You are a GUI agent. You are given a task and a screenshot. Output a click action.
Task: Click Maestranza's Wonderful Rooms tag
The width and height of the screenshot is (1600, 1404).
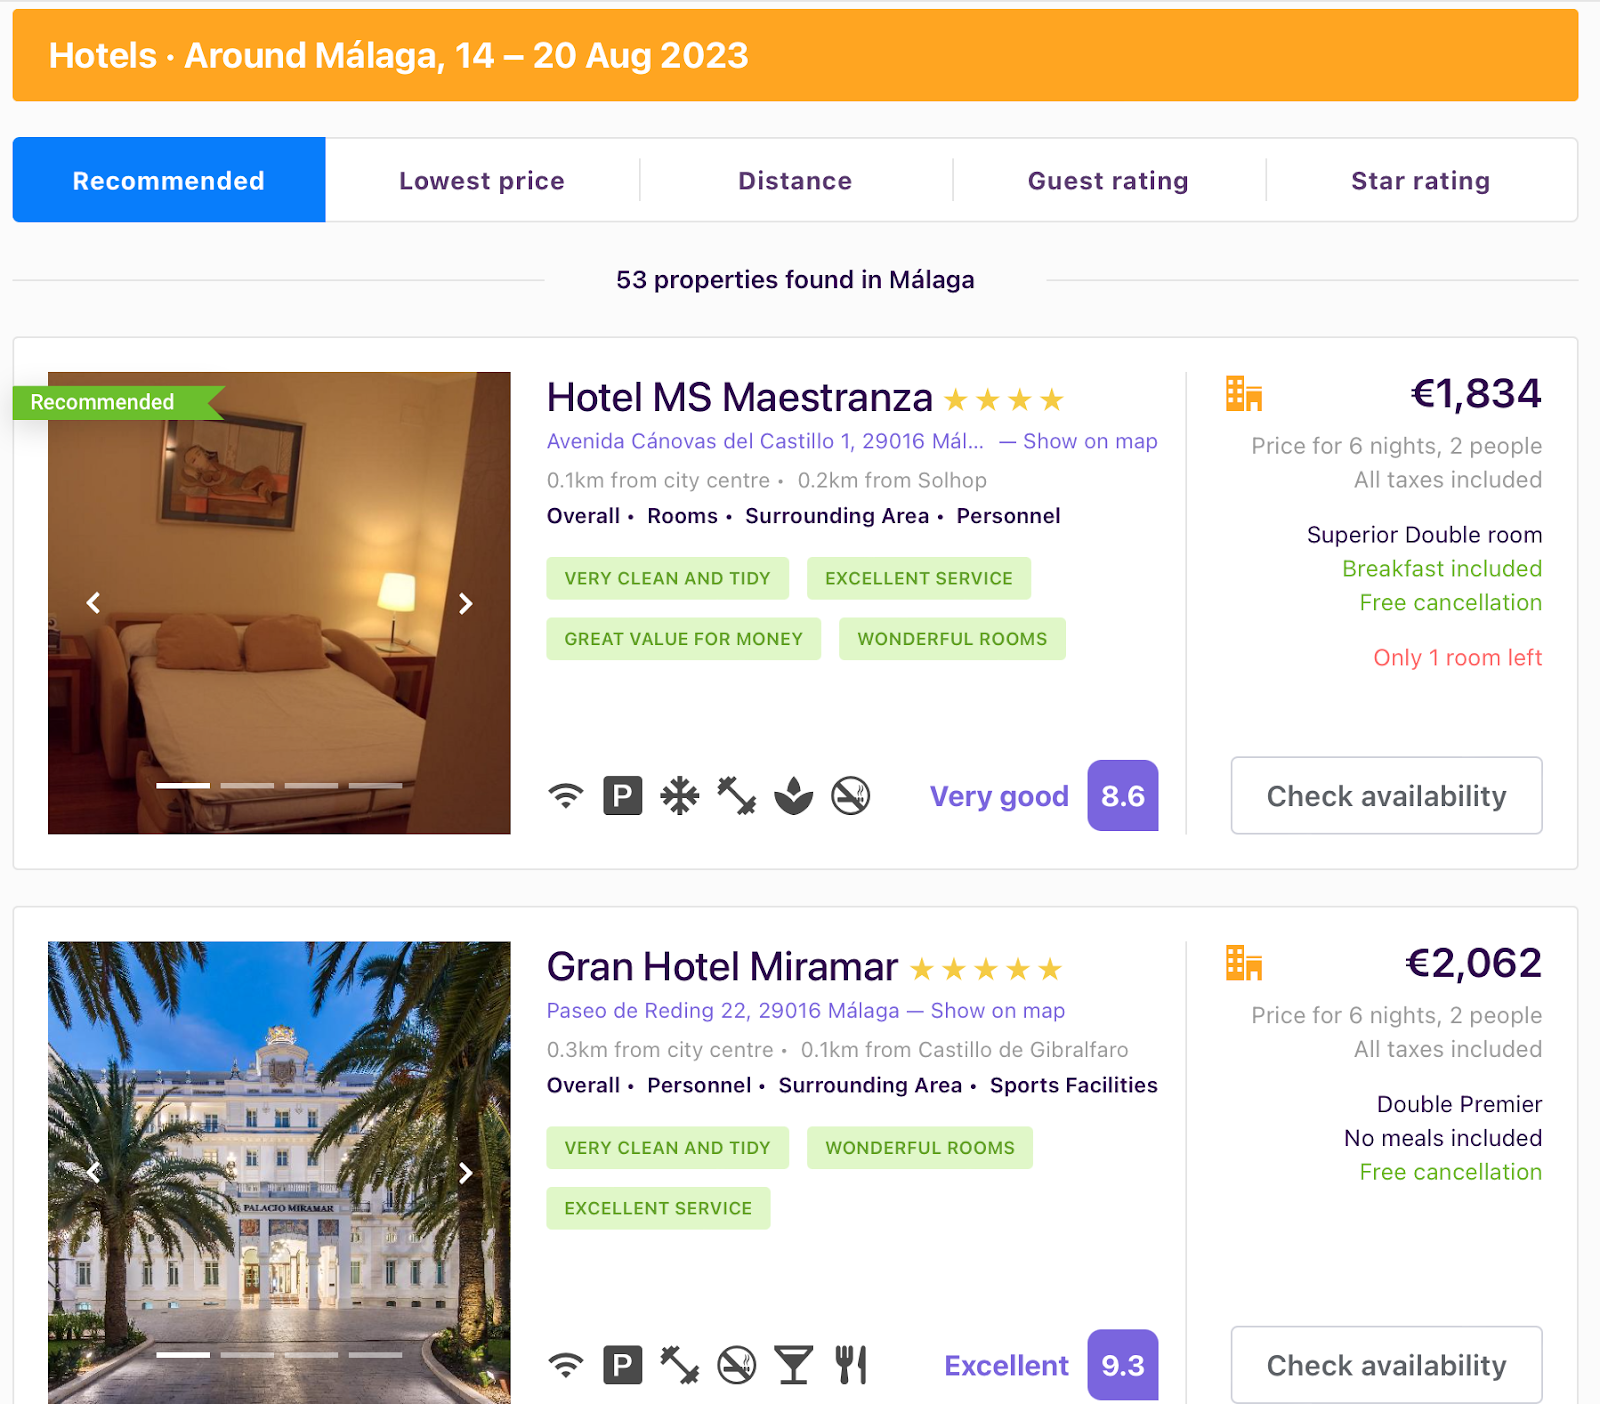(952, 639)
